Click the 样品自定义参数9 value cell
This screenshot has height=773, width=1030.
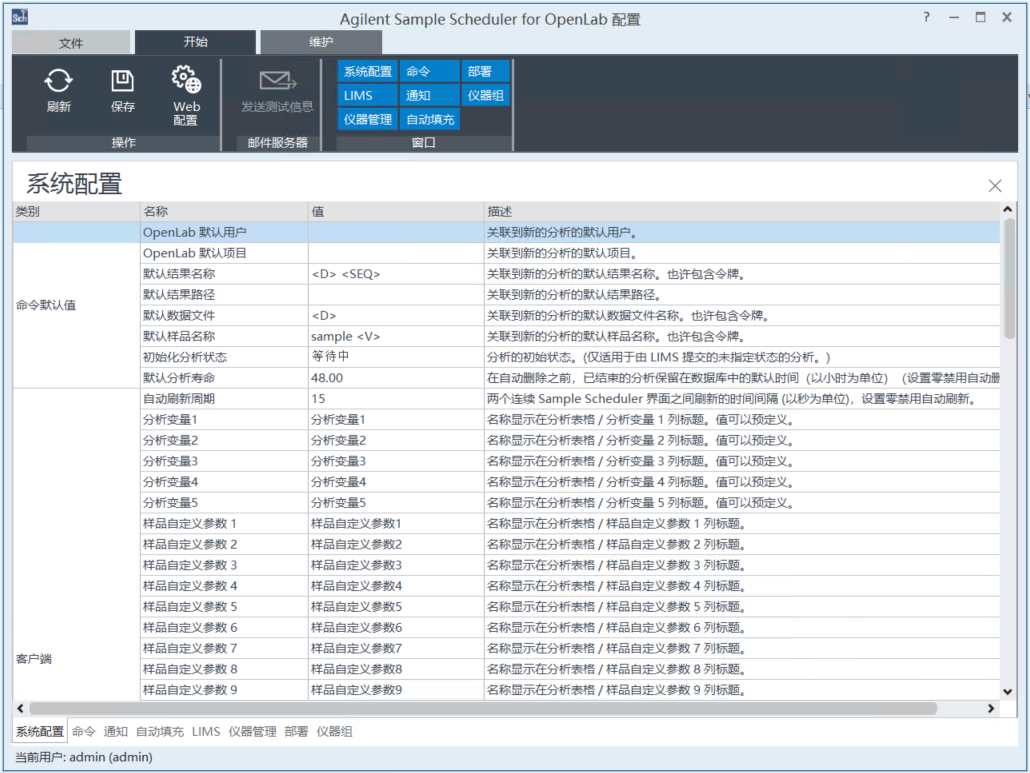click(x=396, y=690)
